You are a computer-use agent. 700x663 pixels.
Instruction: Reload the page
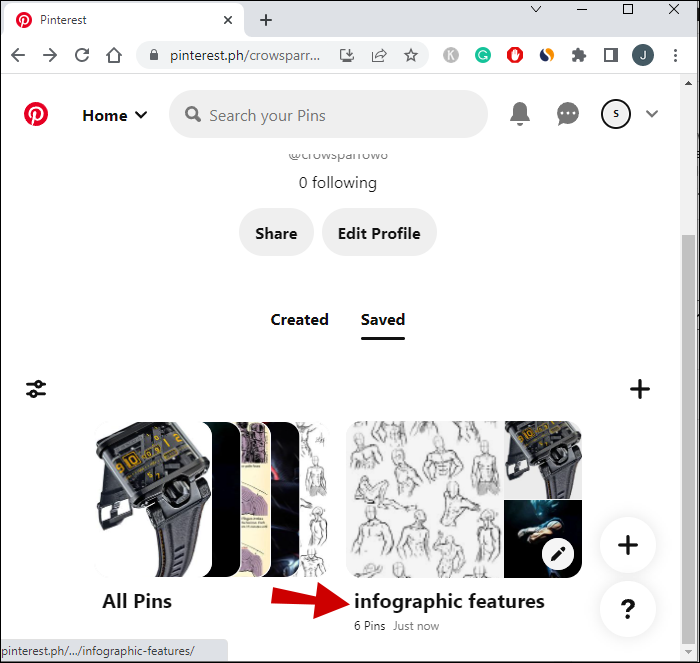point(82,55)
